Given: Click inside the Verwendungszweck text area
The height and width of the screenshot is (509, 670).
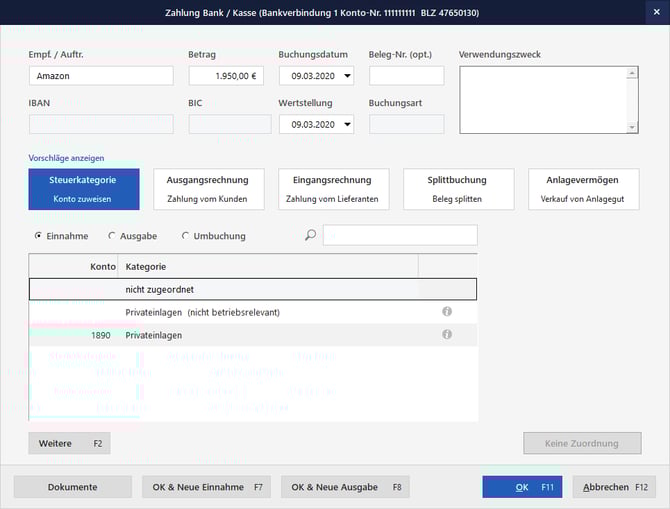Looking at the screenshot, I should pyautogui.click(x=543, y=100).
